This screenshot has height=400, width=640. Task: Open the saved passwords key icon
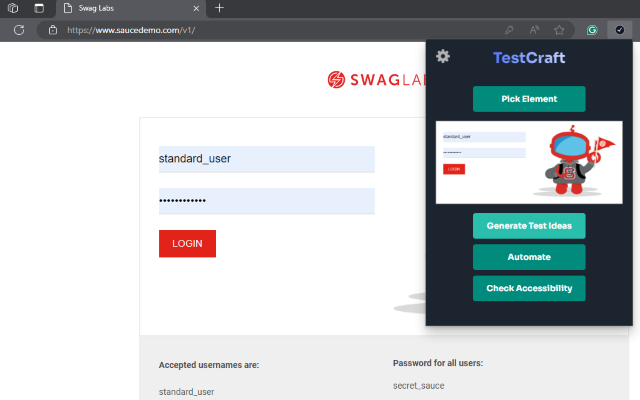pyautogui.click(x=509, y=30)
